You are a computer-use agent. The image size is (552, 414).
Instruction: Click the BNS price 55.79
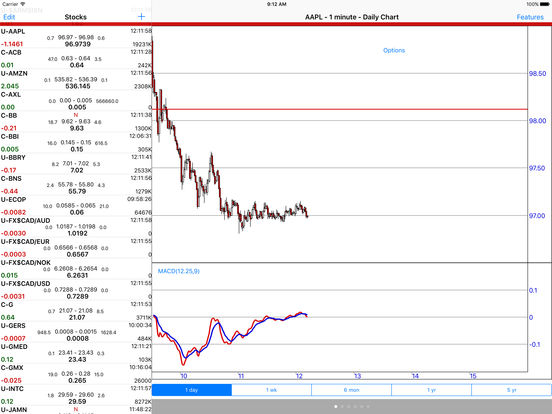[x=77, y=192]
